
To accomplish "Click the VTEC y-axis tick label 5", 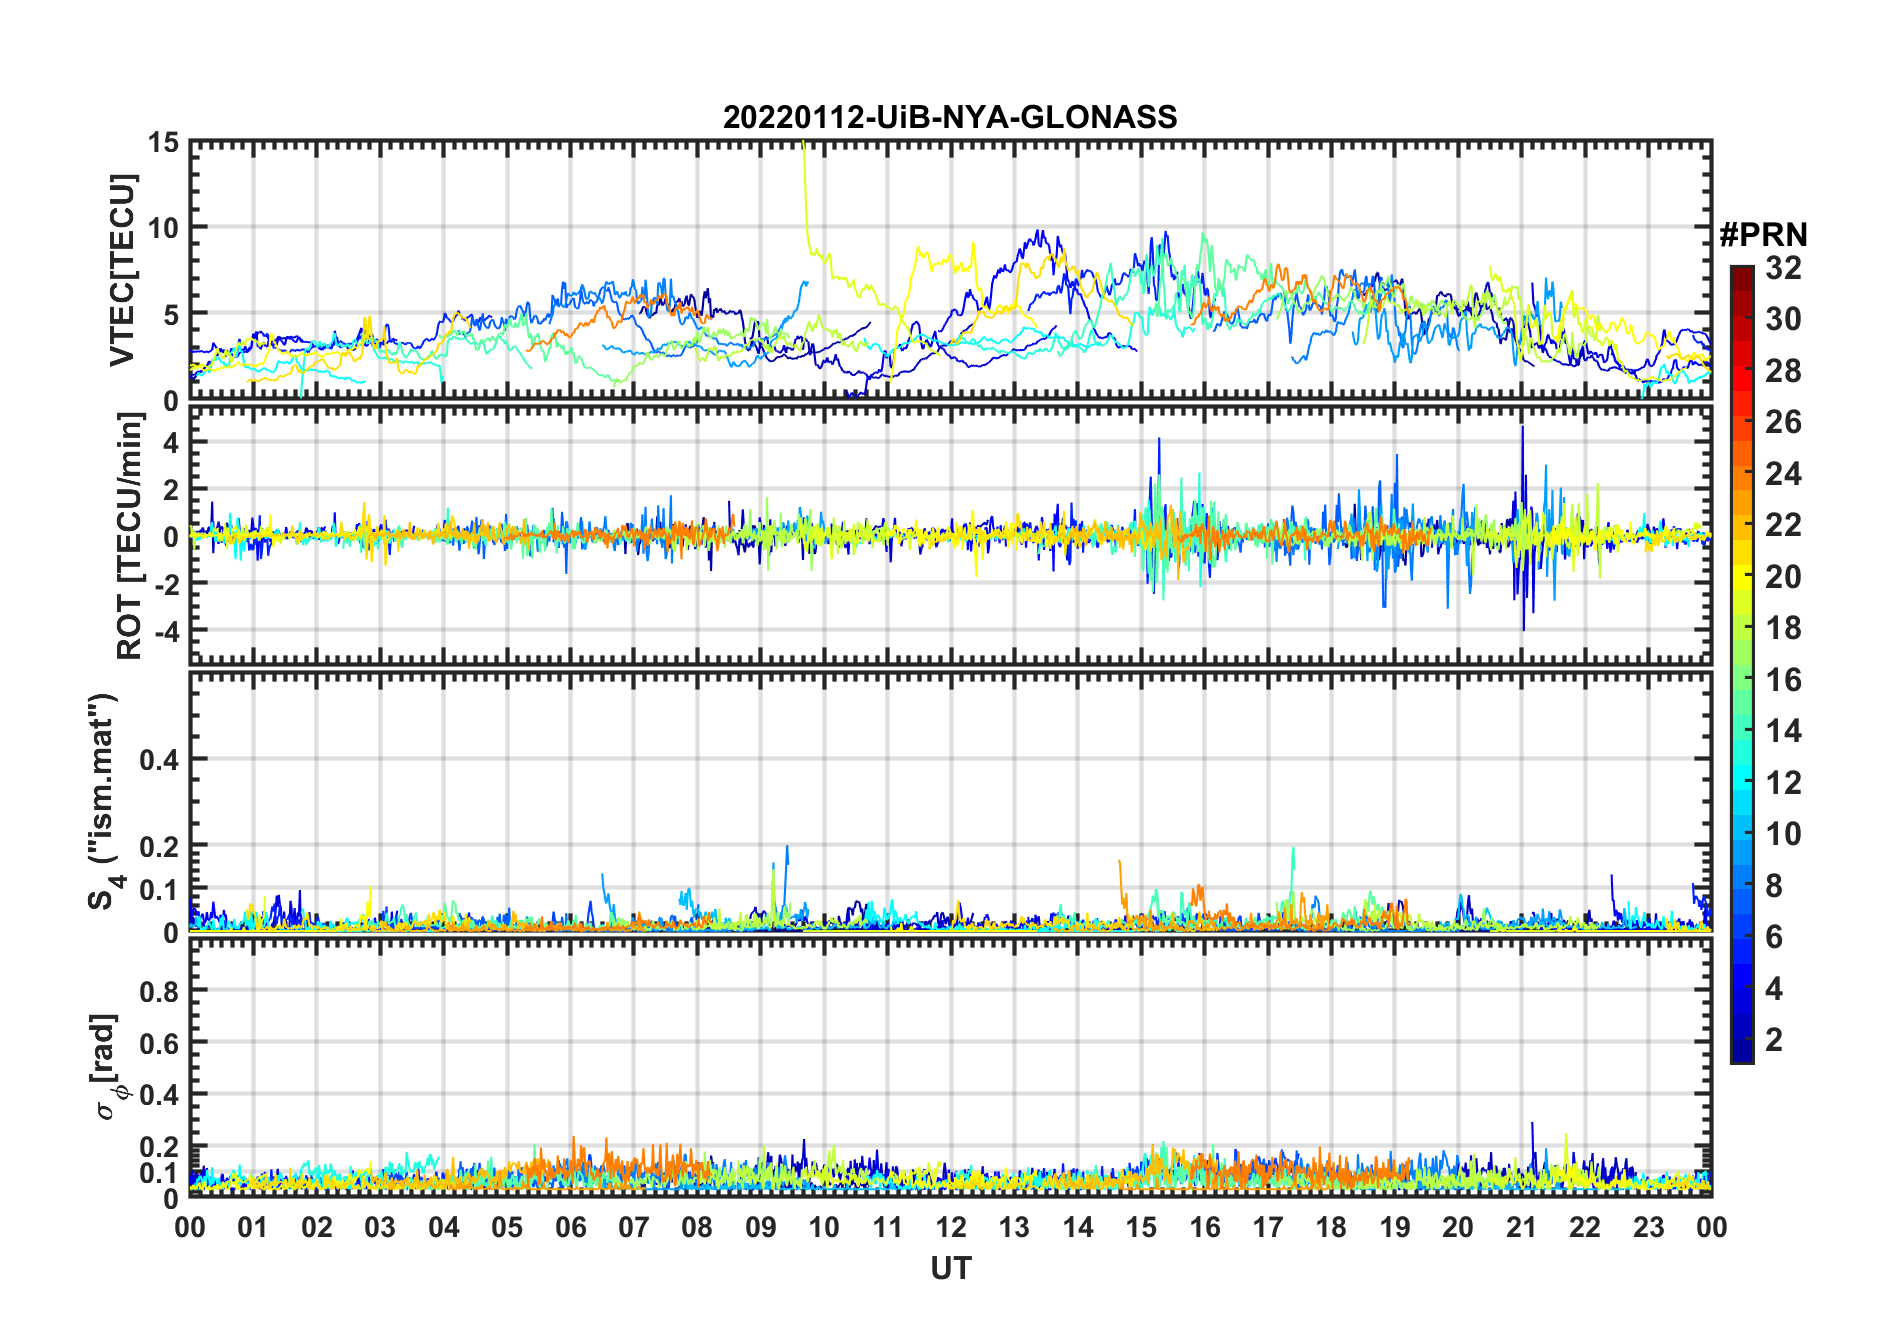I will [x=171, y=315].
